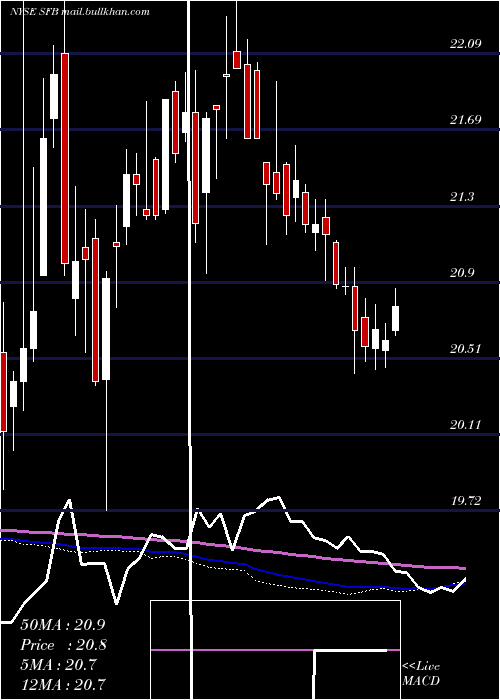
Task: Click the 20.11 price level label
Action: pos(466,425)
